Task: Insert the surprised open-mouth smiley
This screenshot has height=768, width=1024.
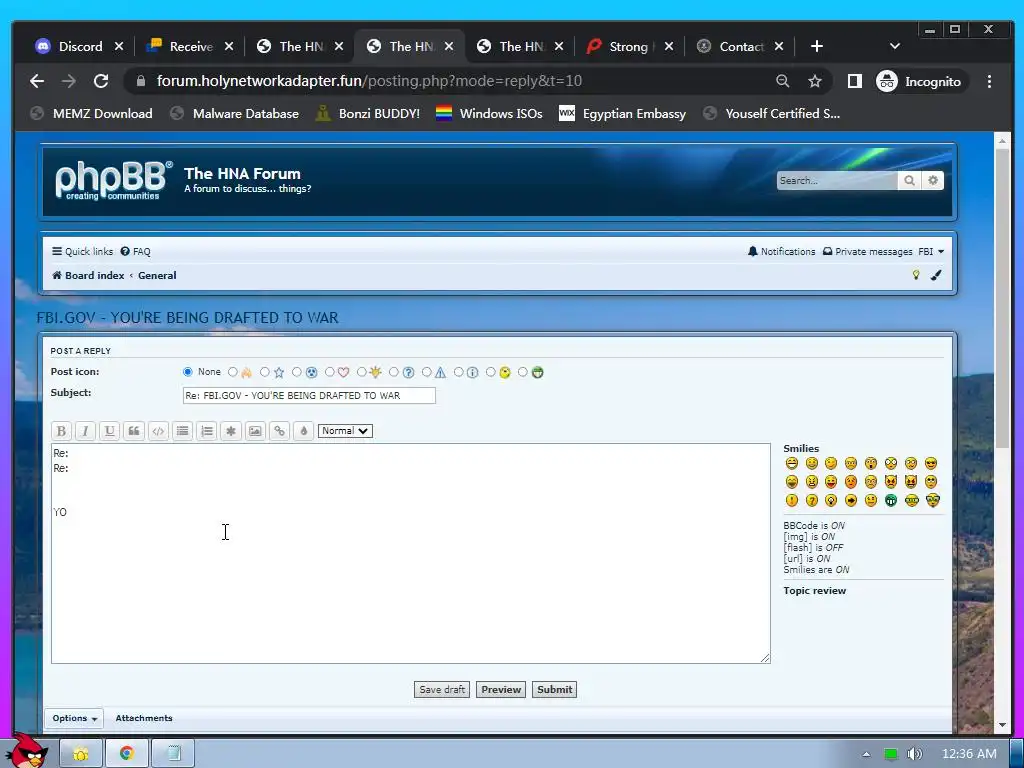Action: (x=871, y=464)
